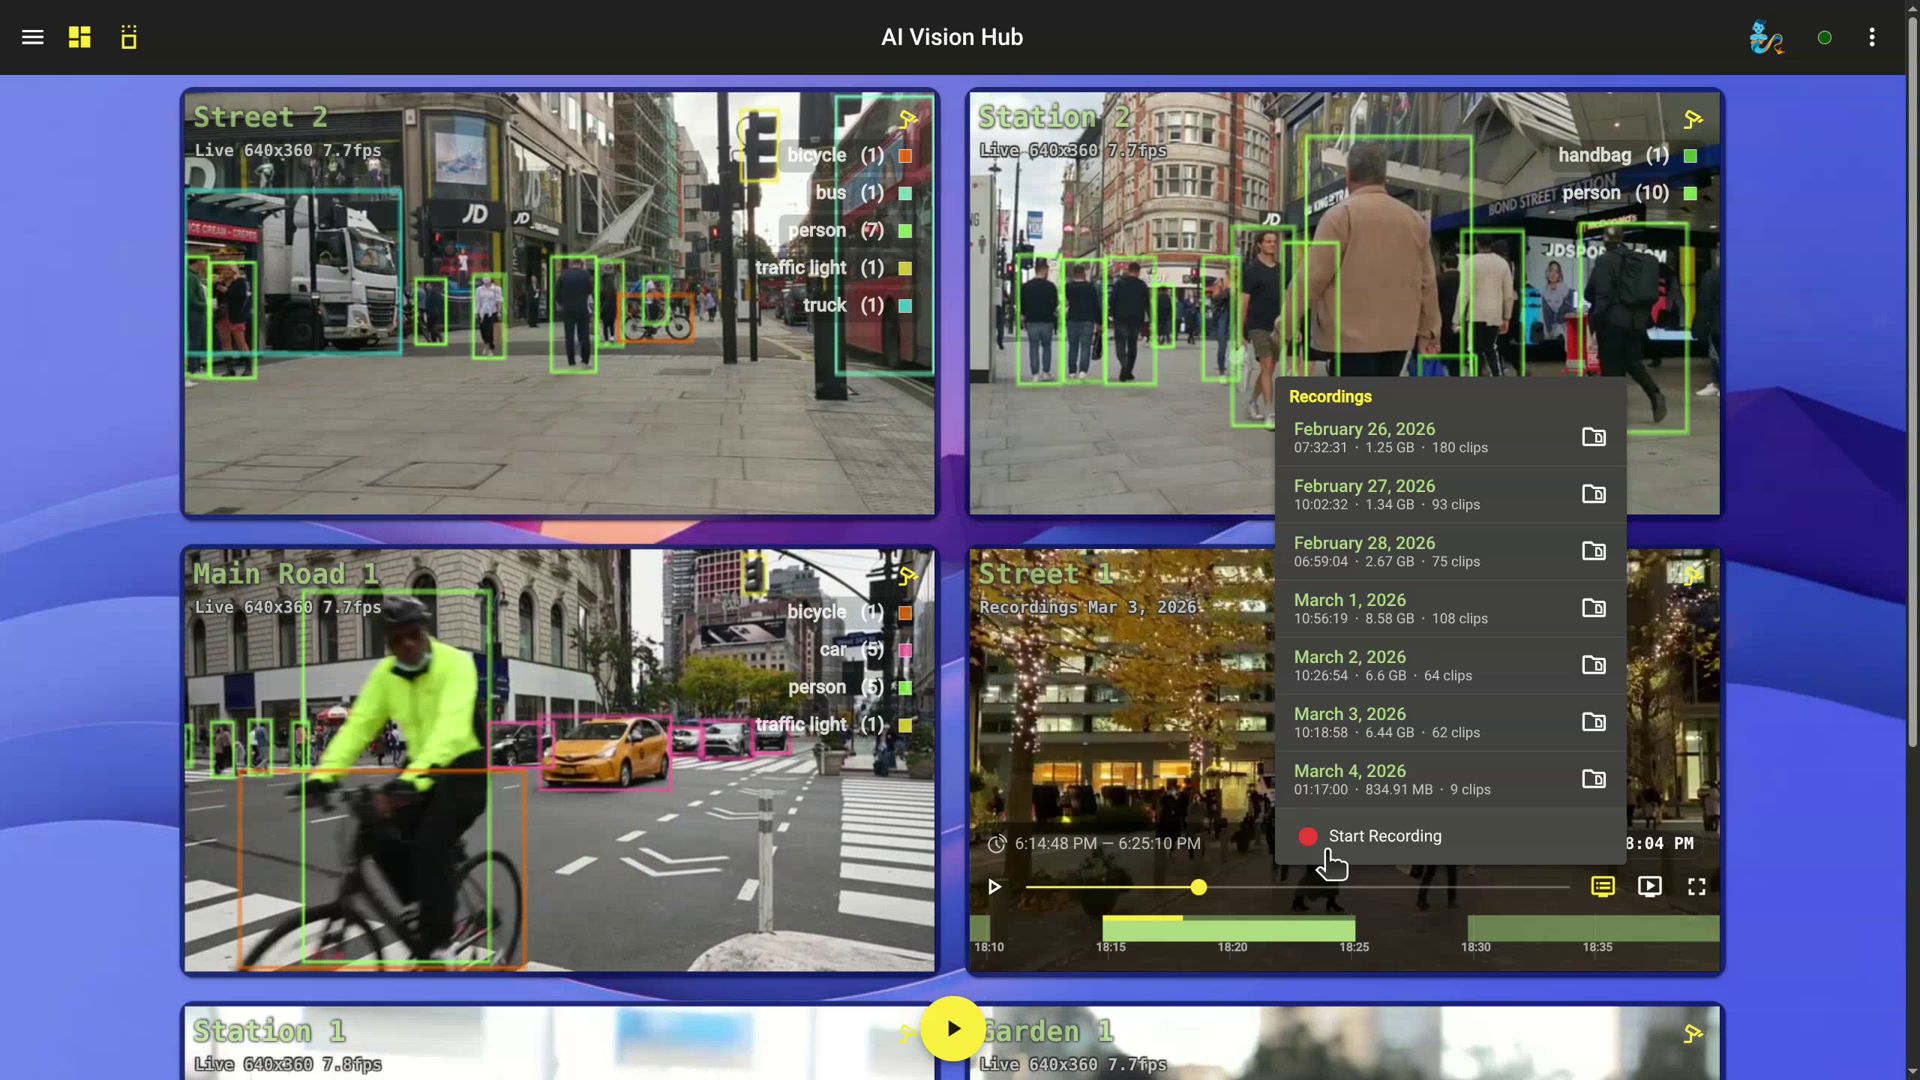Toggle fullscreen for Street 1 player

click(1697, 887)
